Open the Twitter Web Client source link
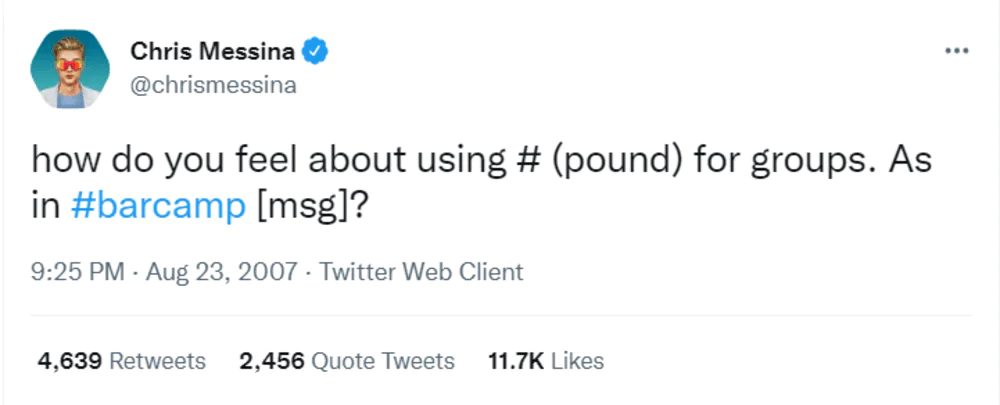This screenshot has height=405, width=1000. (x=421, y=271)
